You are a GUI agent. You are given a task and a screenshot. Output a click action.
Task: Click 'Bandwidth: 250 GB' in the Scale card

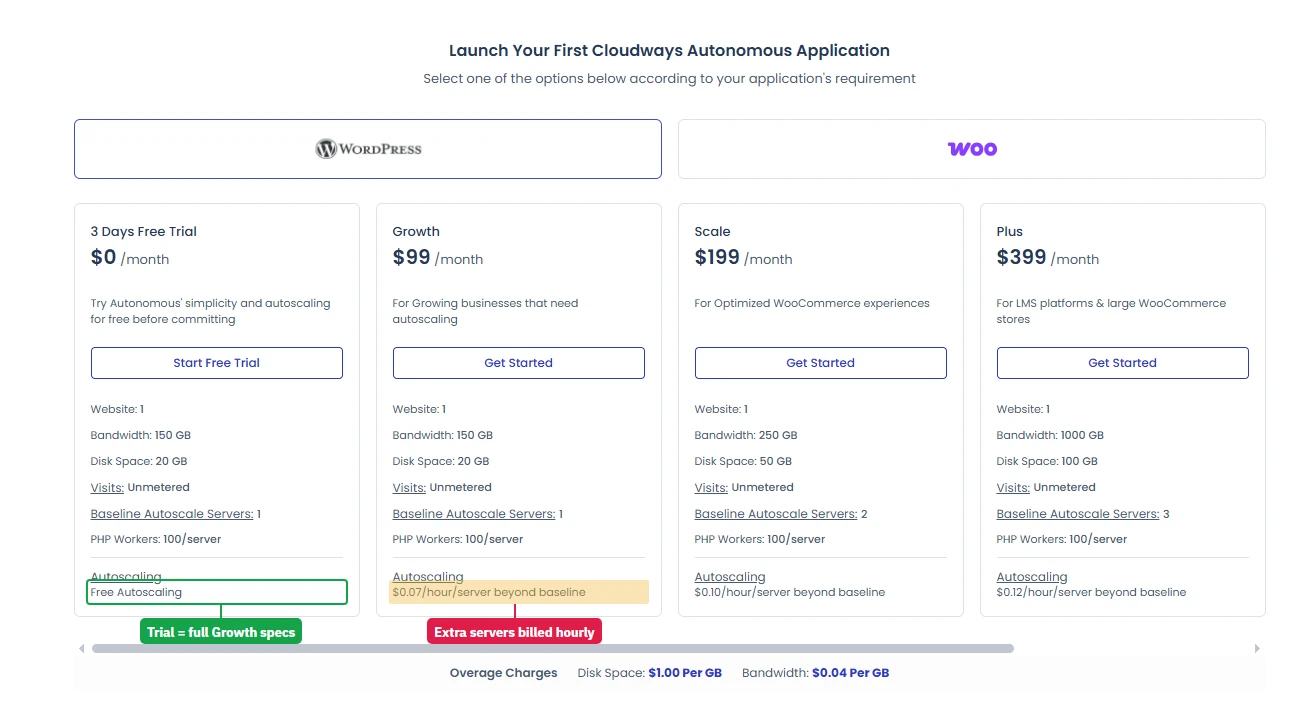coord(746,435)
